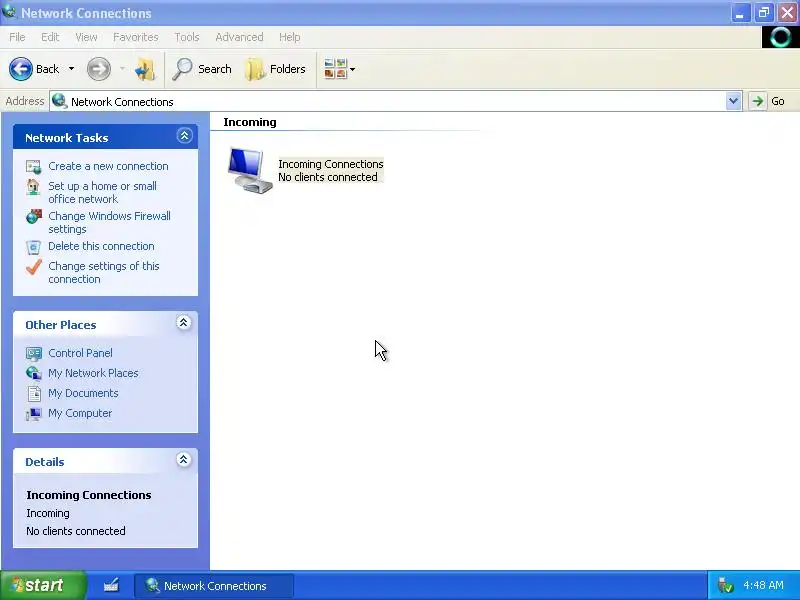Open the View menu
The image size is (800, 600).
[x=86, y=37]
